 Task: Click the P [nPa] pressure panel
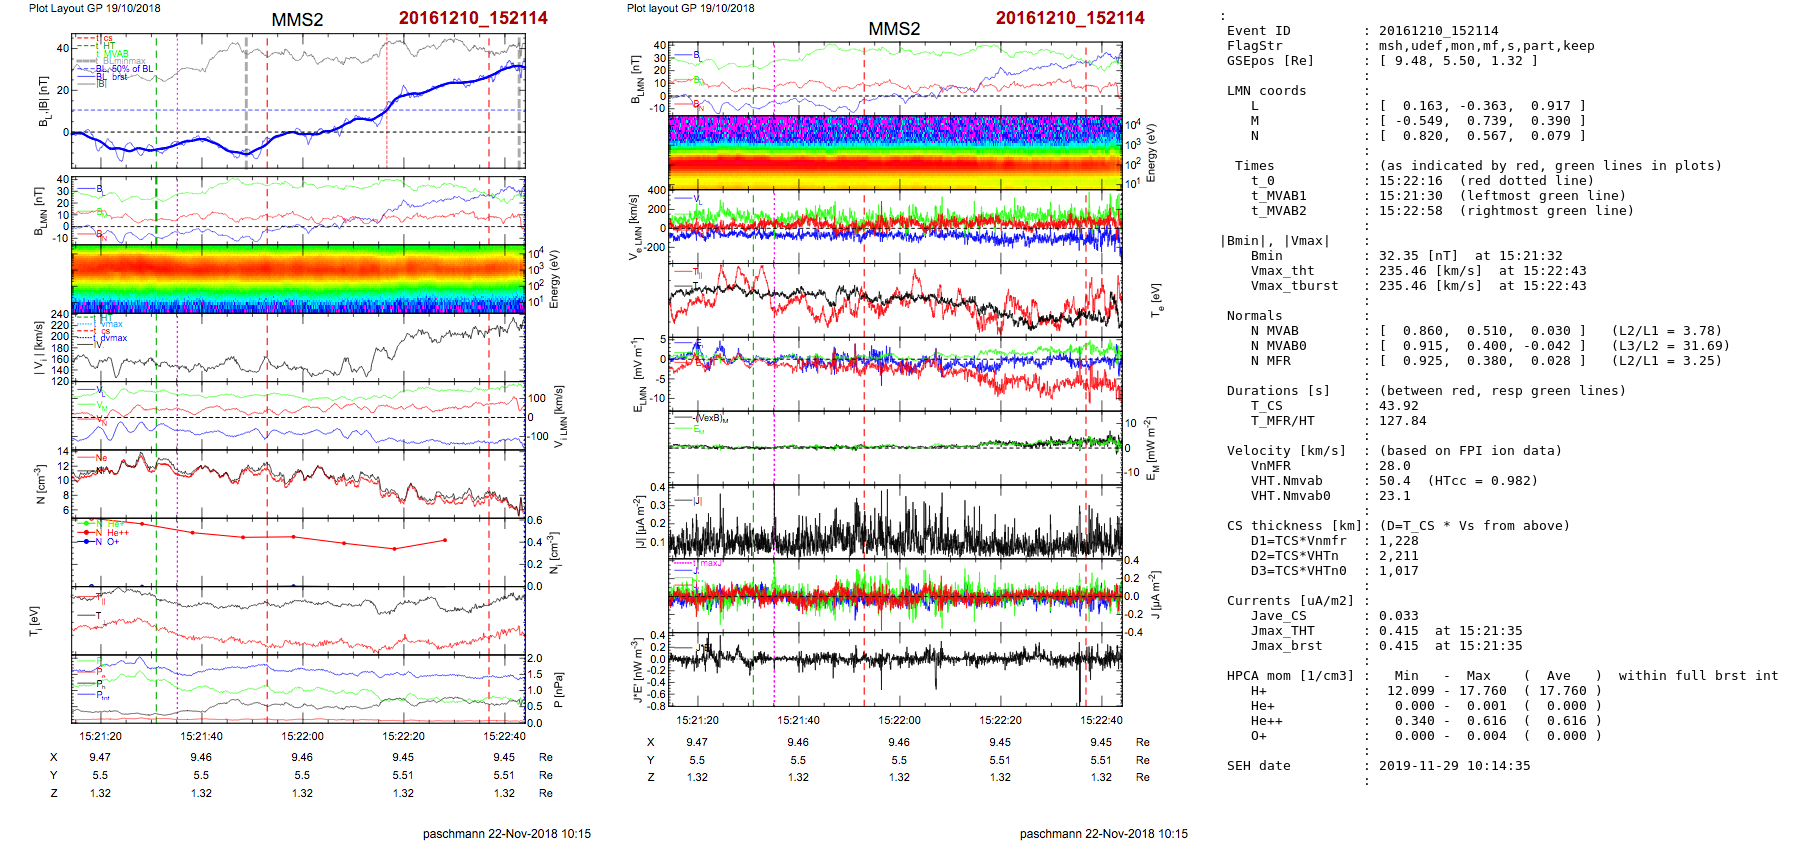click(x=298, y=689)
